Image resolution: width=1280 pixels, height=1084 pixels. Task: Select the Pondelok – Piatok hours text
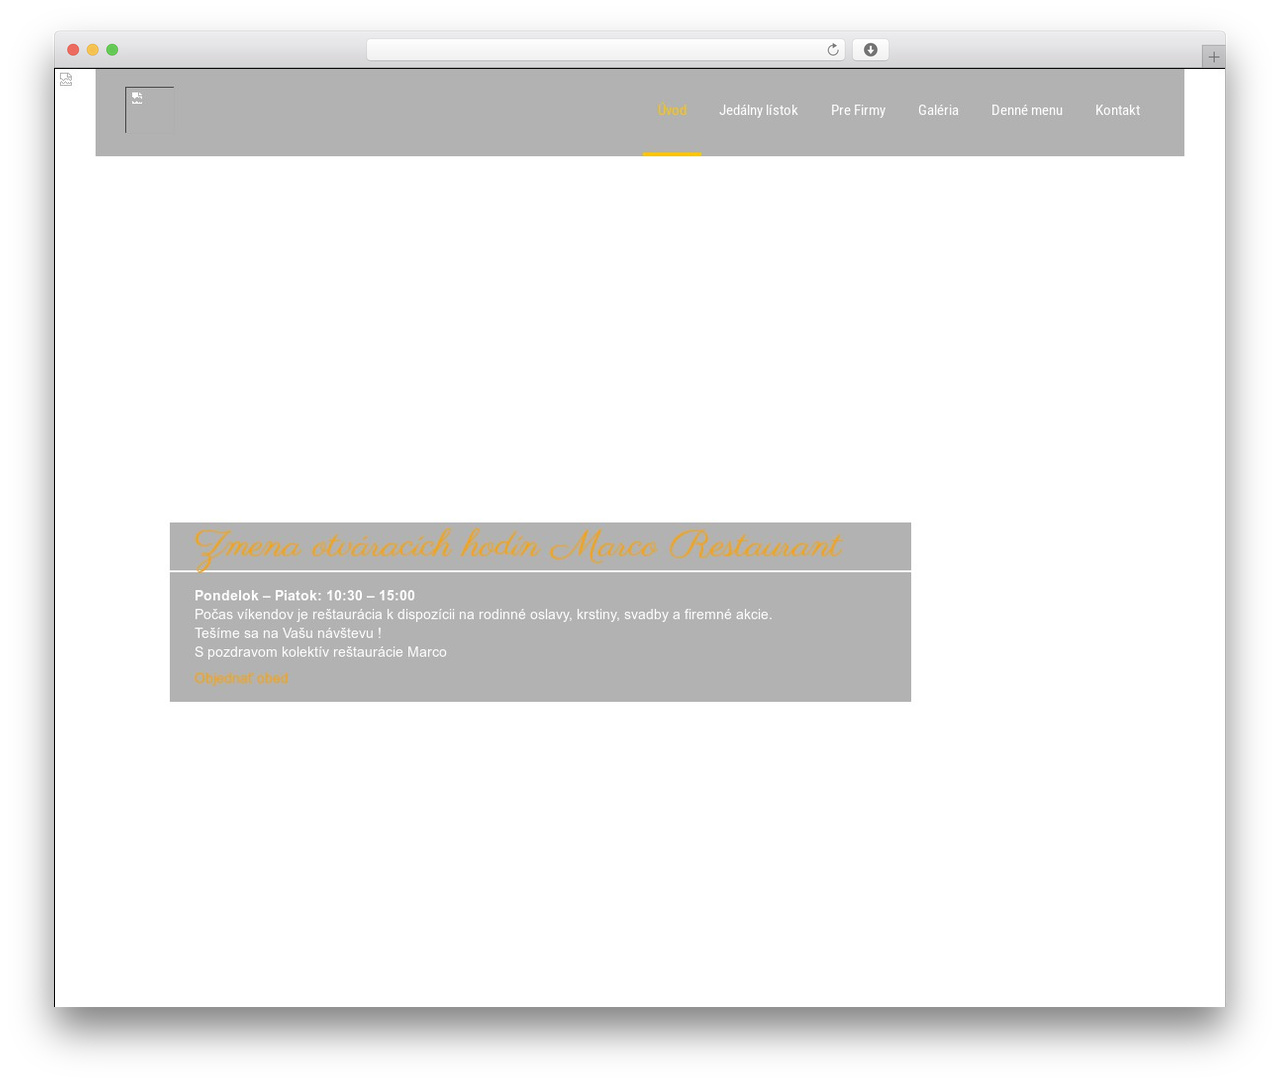point(305,595)
